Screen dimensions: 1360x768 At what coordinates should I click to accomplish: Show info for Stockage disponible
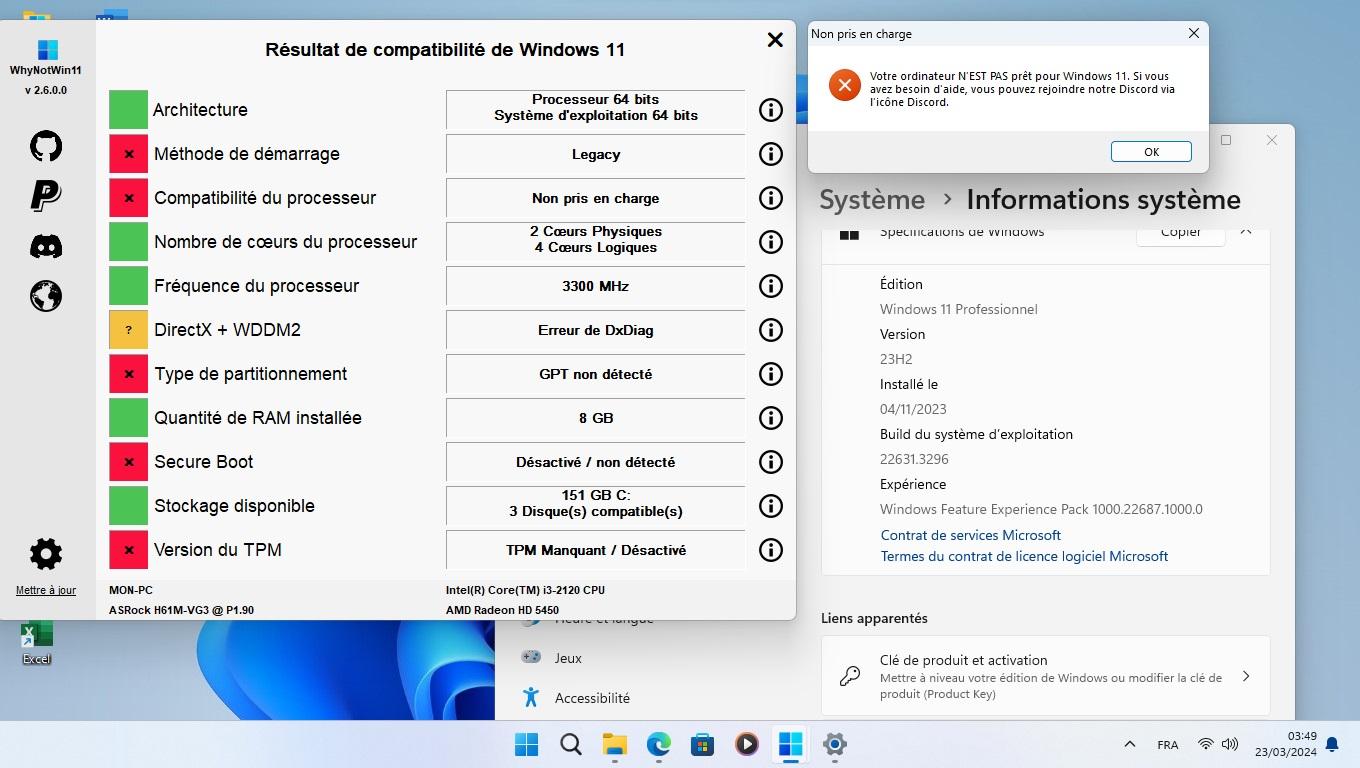pos(770,506)
